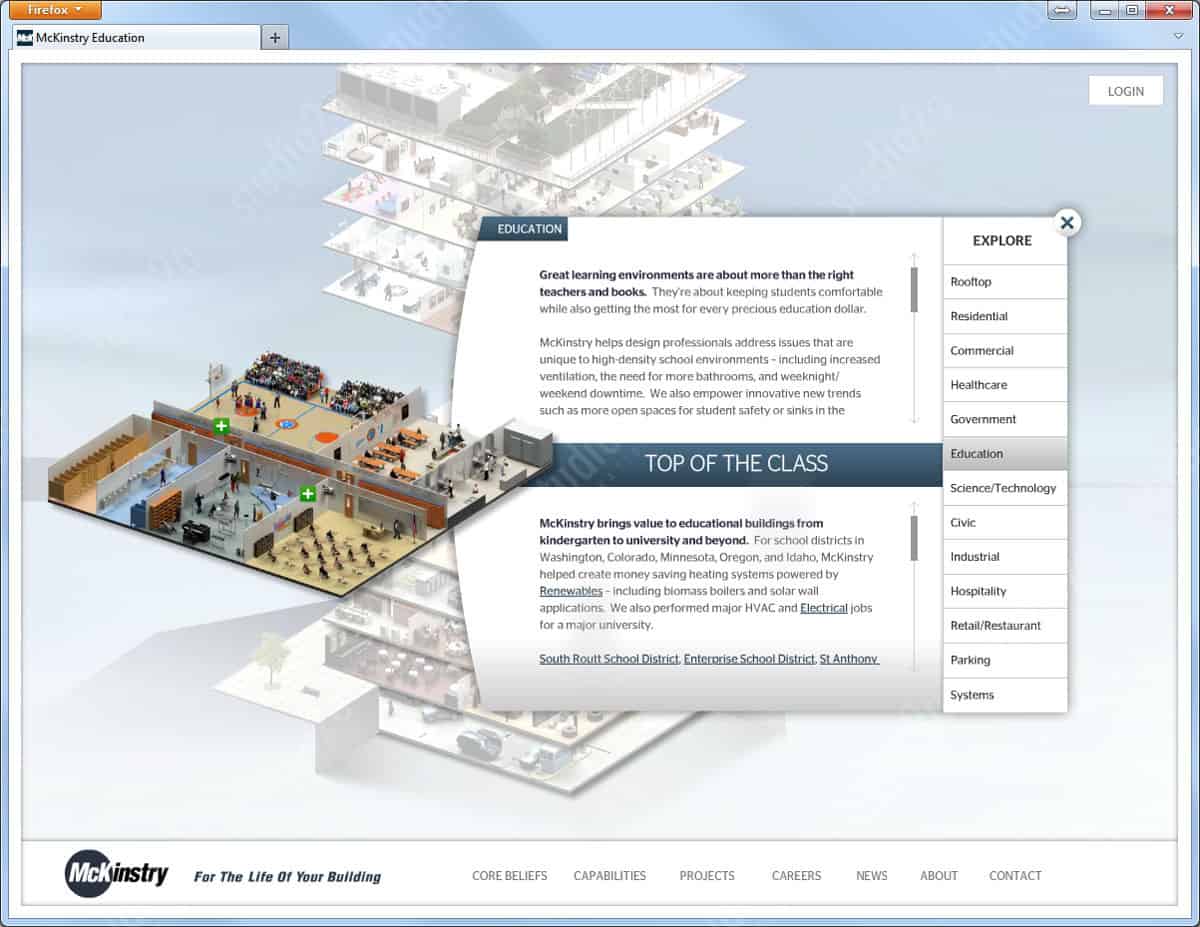Select Civic in the Explore list
Screen dimensions: 1200x927
(1005, 522)
